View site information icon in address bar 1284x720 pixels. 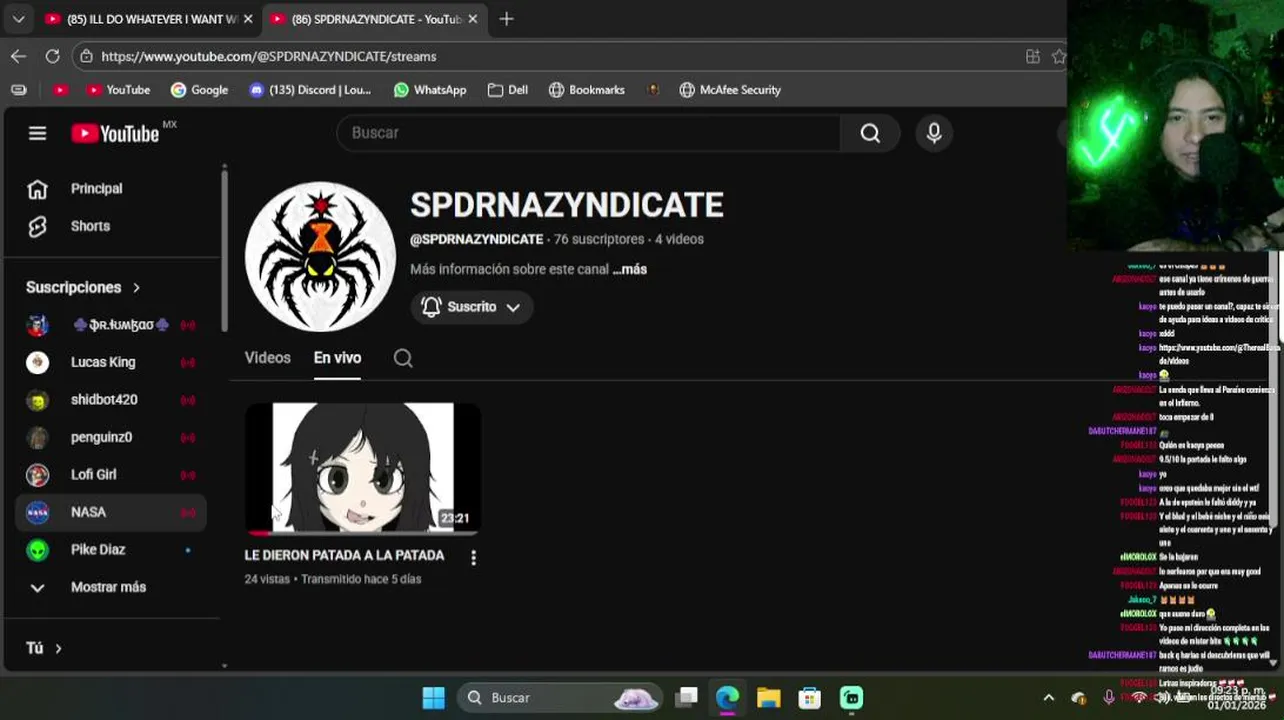[86, 56]
